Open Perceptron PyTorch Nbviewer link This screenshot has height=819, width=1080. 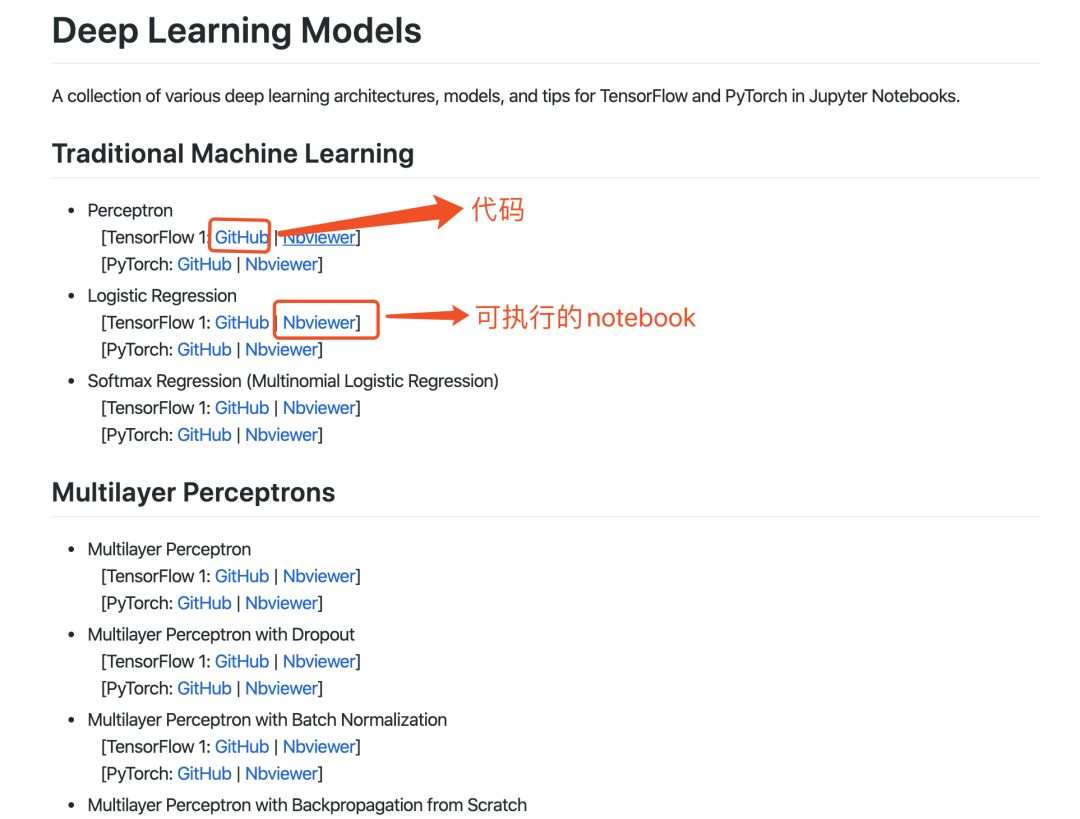pyautogui.click(x=282, y=265)
